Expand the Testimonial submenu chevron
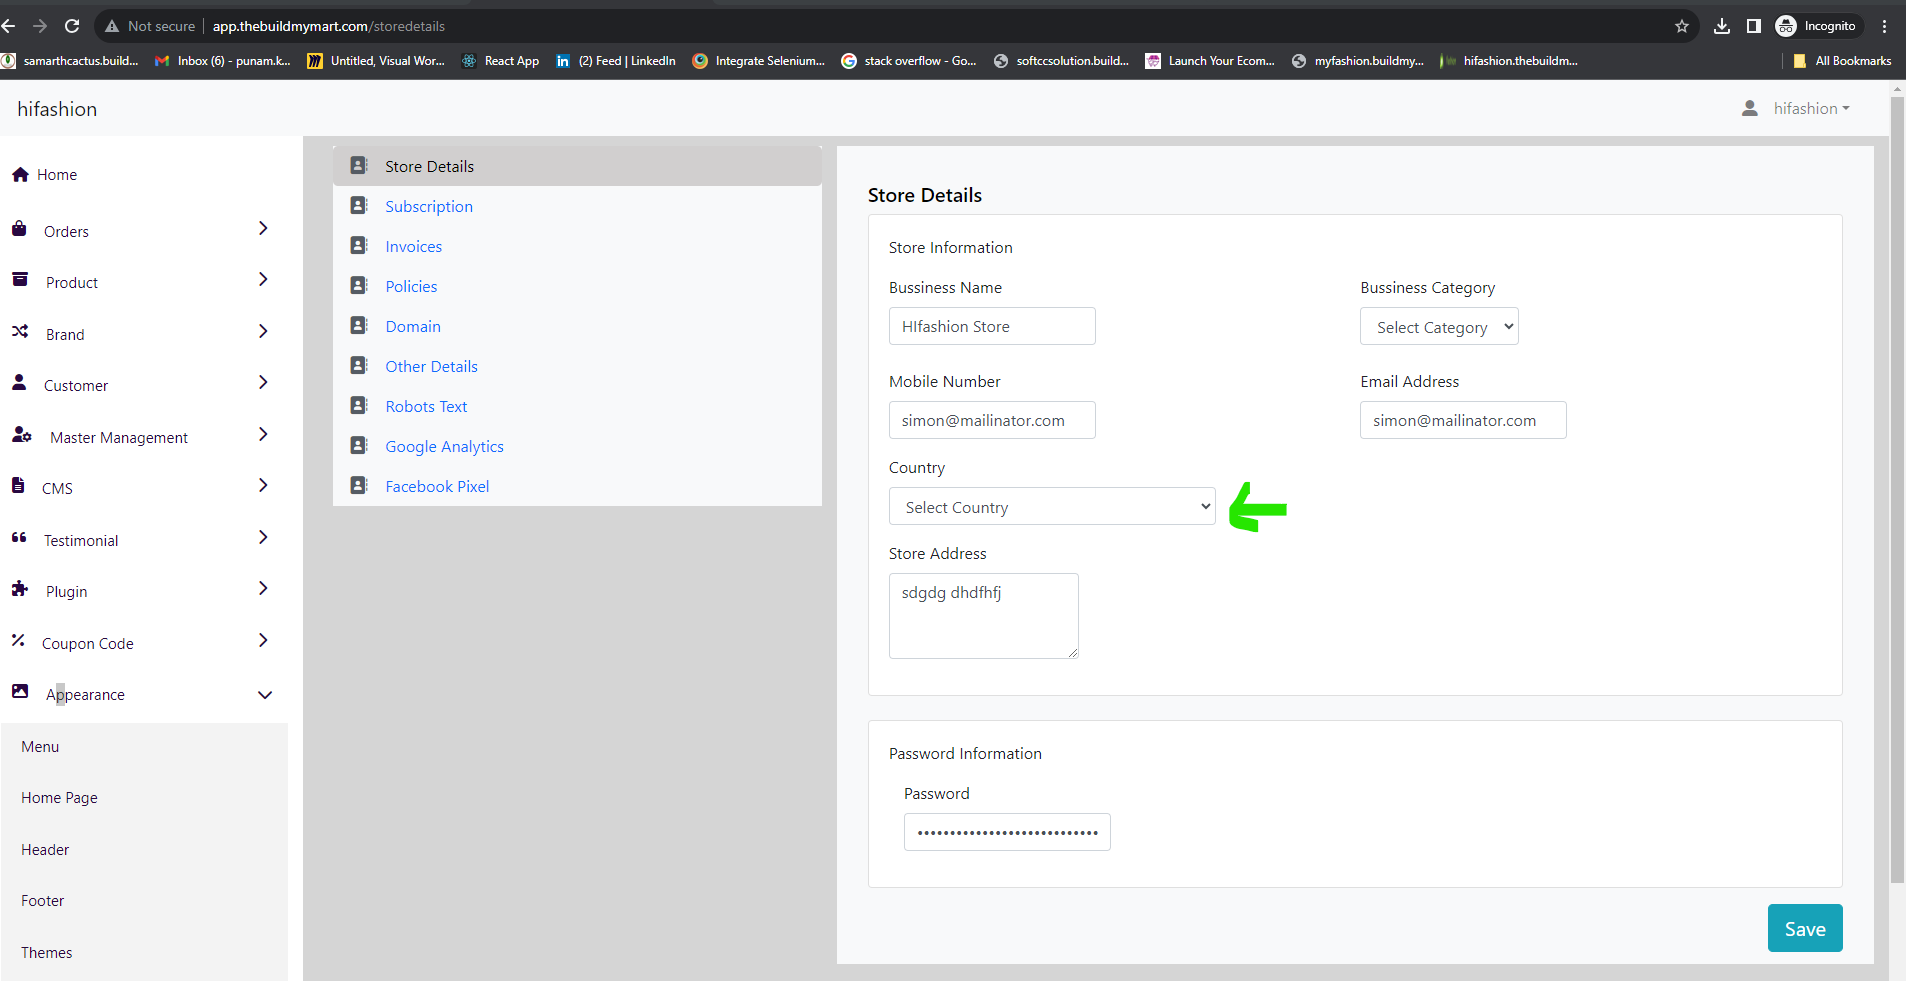 263,537
